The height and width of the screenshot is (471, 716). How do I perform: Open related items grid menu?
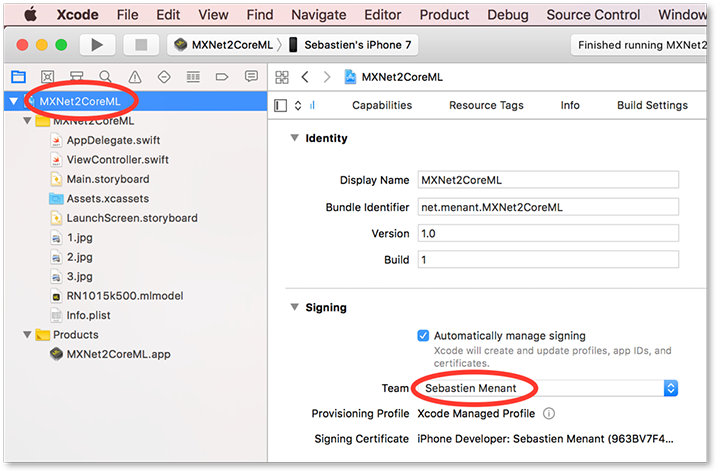(x=282, y=77)
